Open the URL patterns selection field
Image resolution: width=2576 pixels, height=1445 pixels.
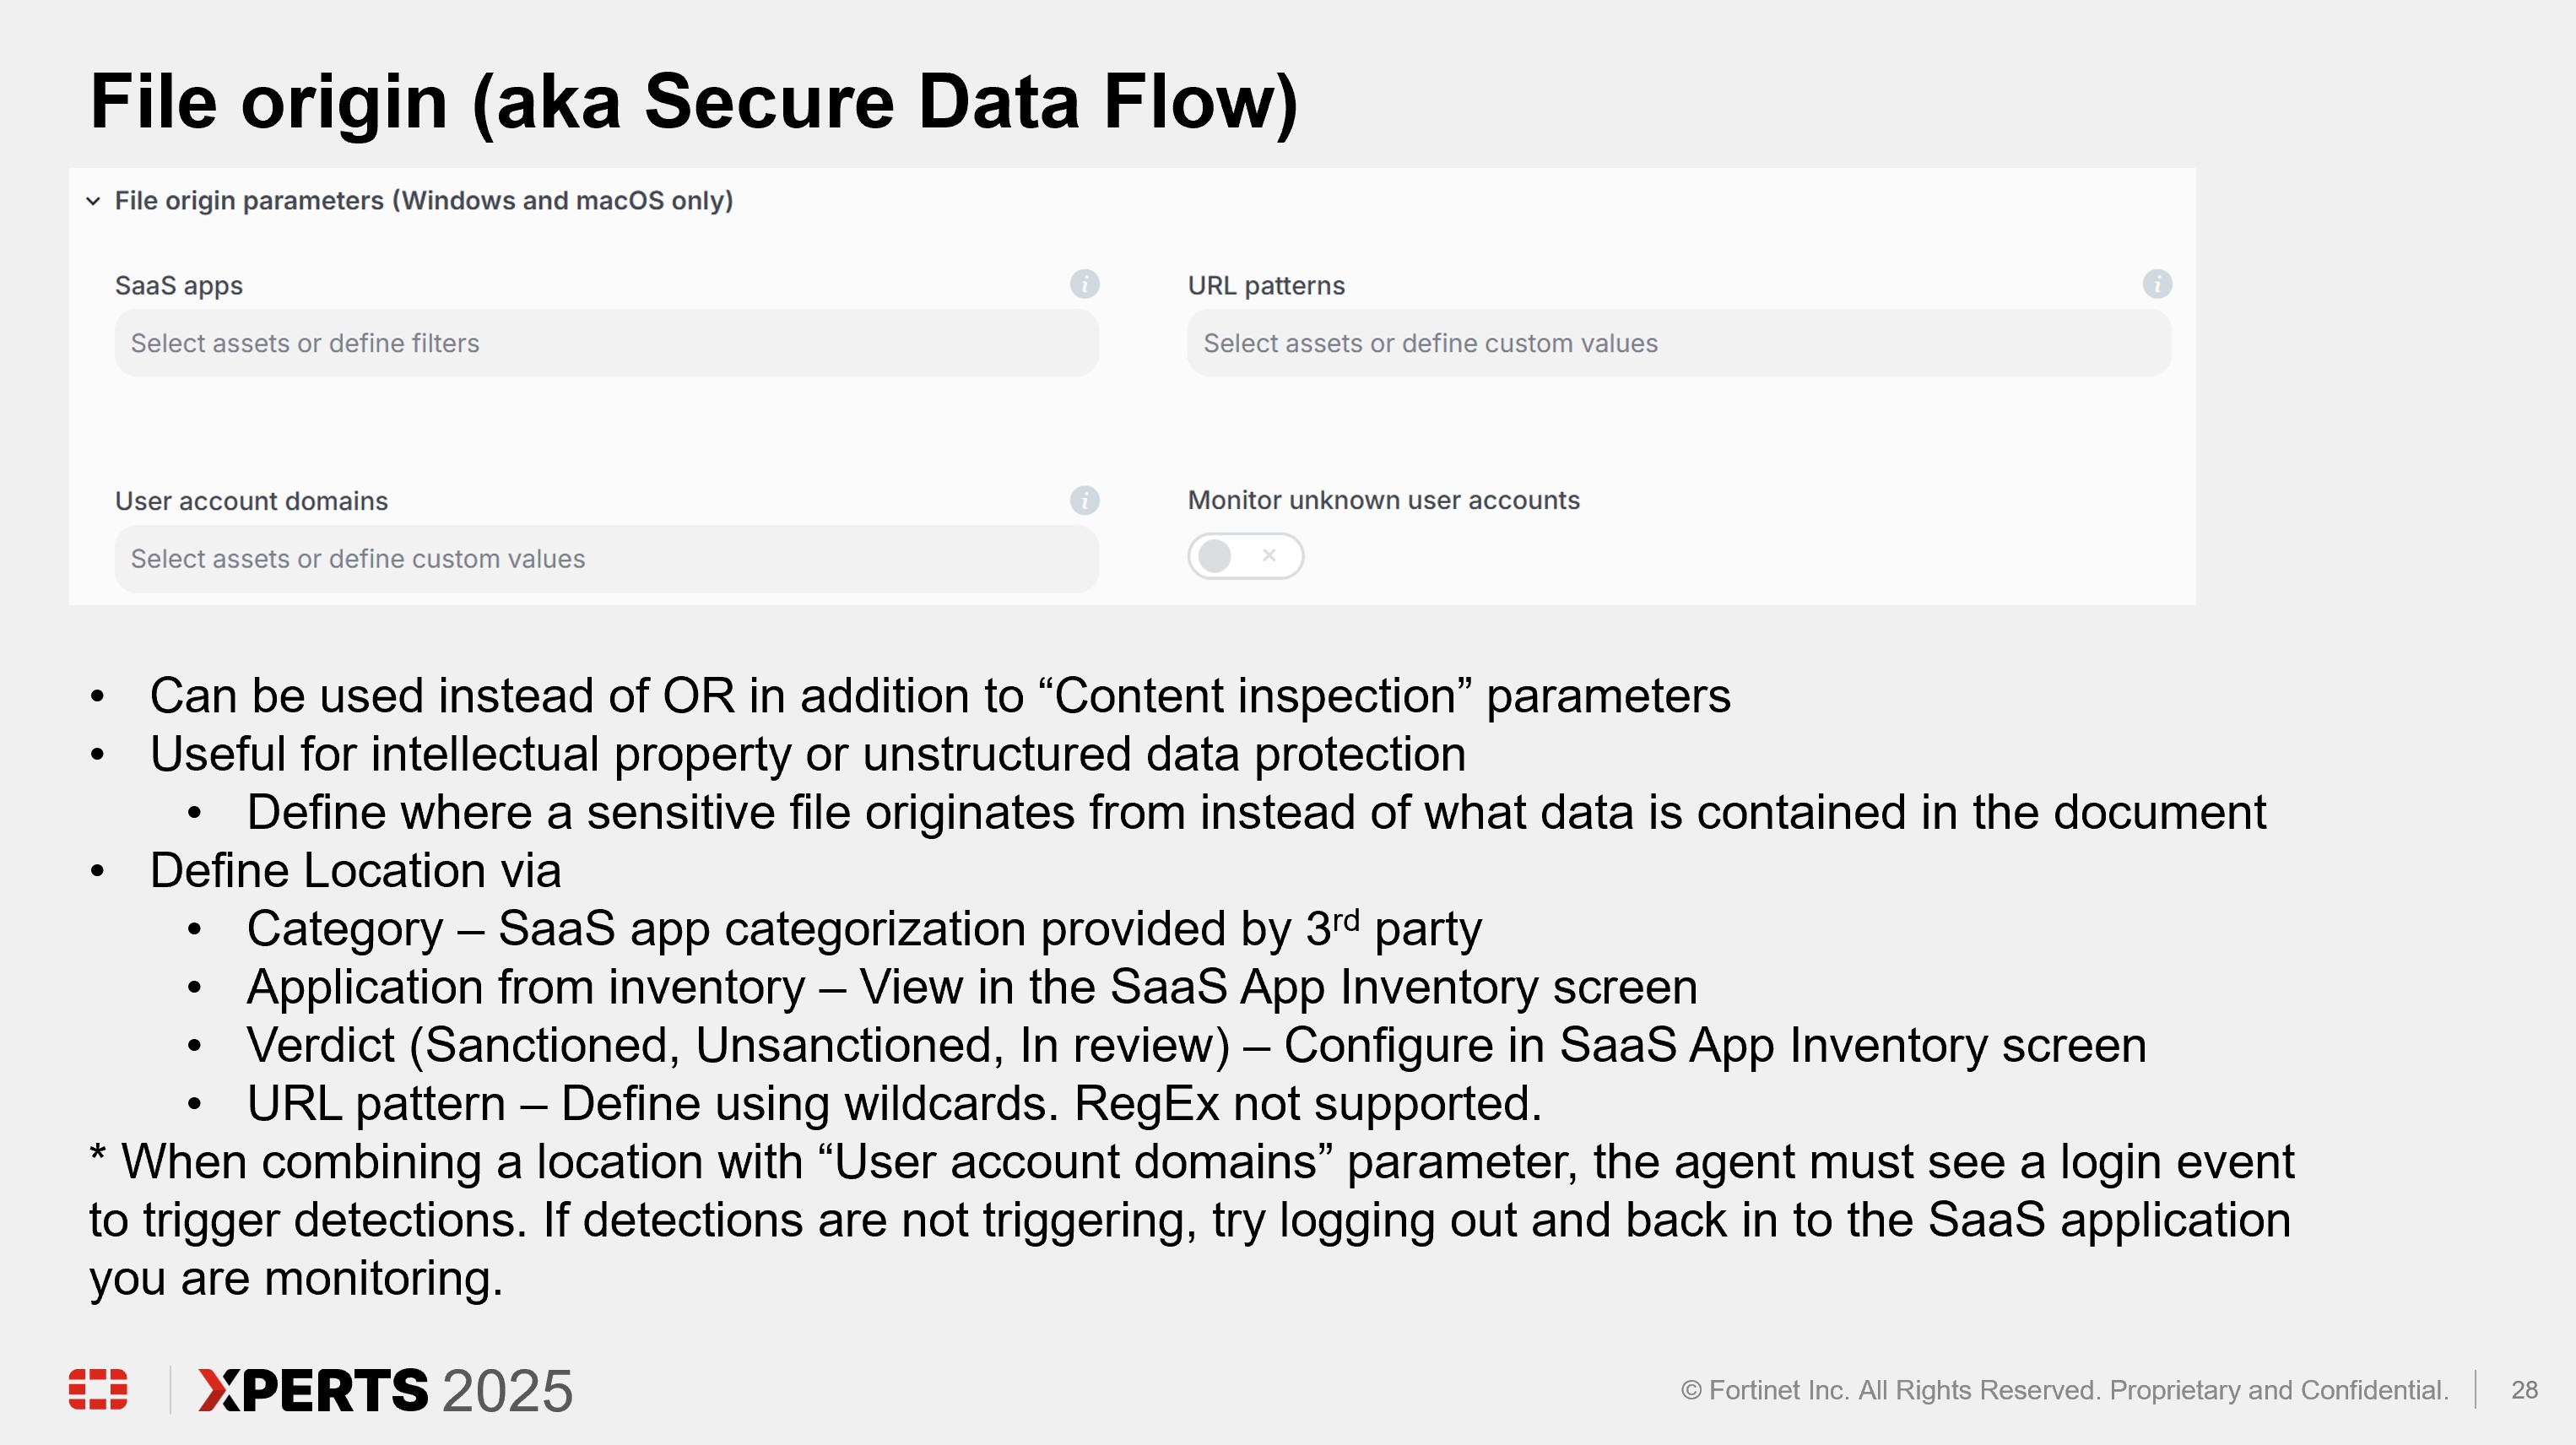[1679, 343]
